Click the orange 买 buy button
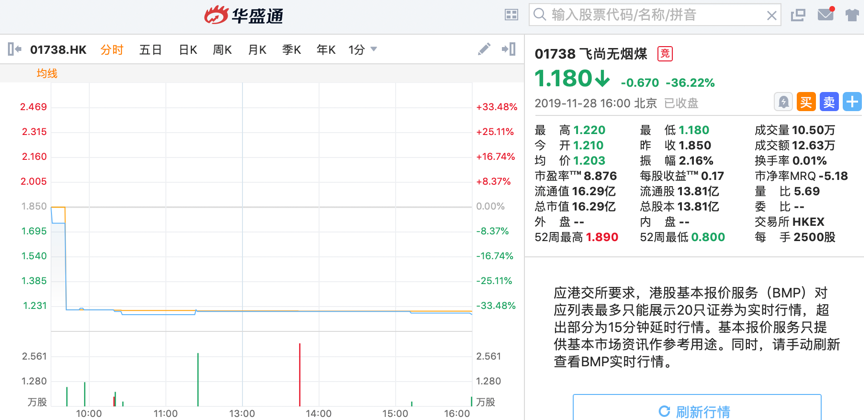The image size is (864, 420). click(806, 102)
